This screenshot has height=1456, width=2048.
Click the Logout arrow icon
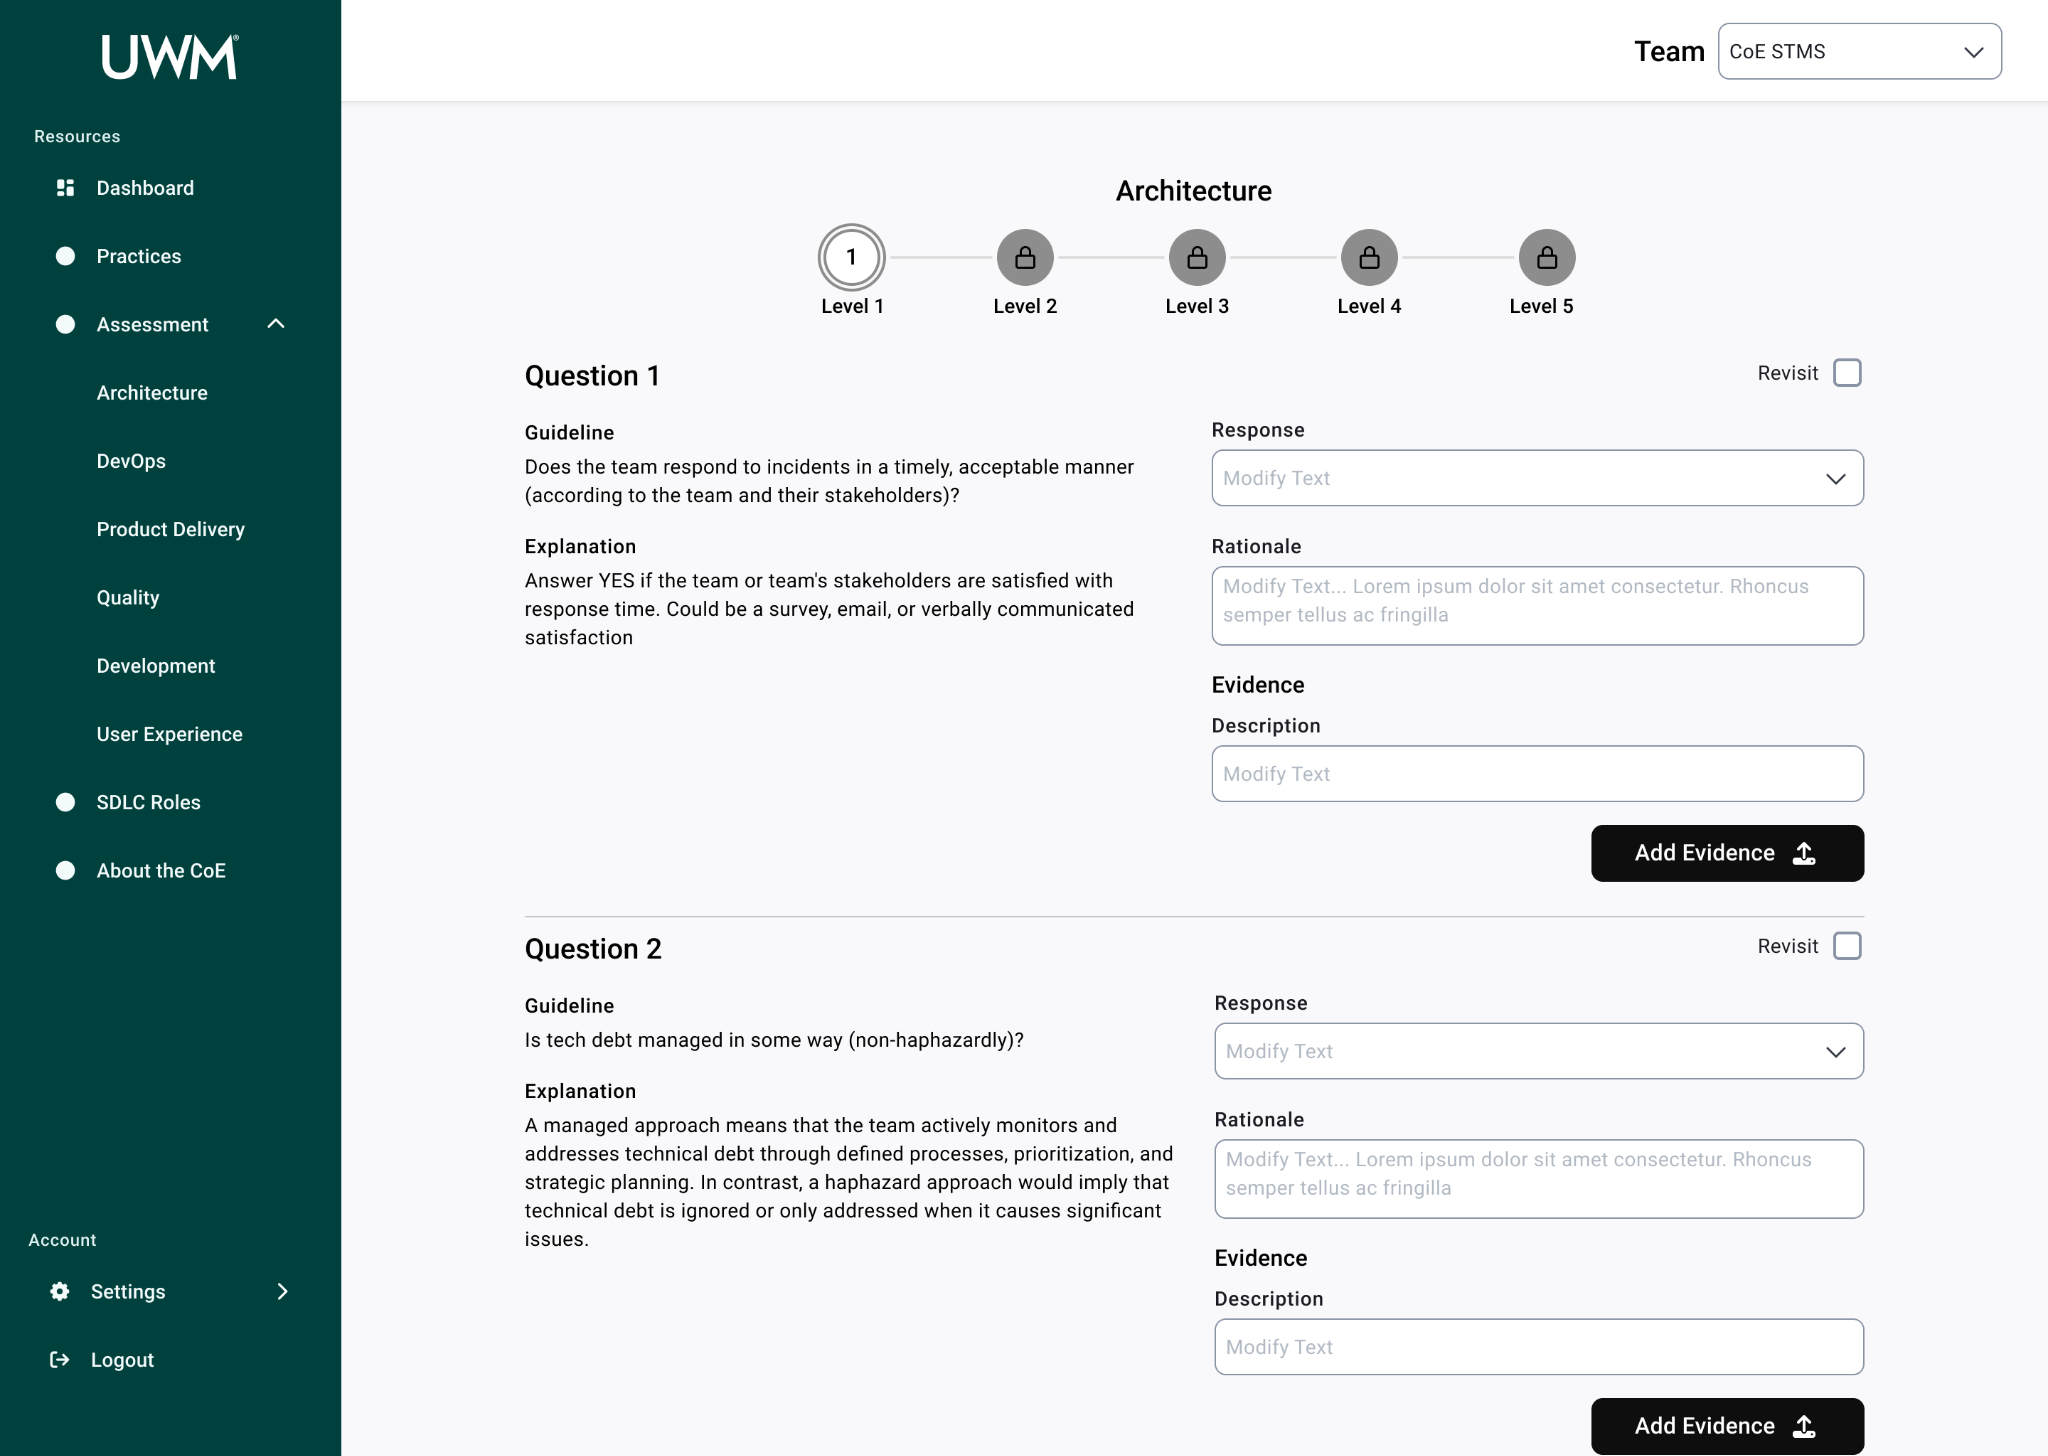point(60,1359)
